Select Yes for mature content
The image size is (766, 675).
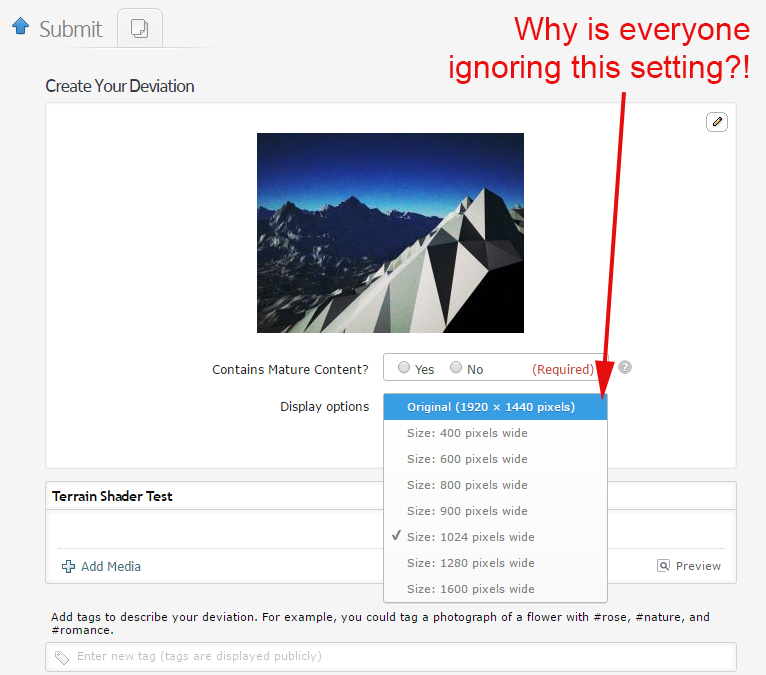(x=404, y=367)
